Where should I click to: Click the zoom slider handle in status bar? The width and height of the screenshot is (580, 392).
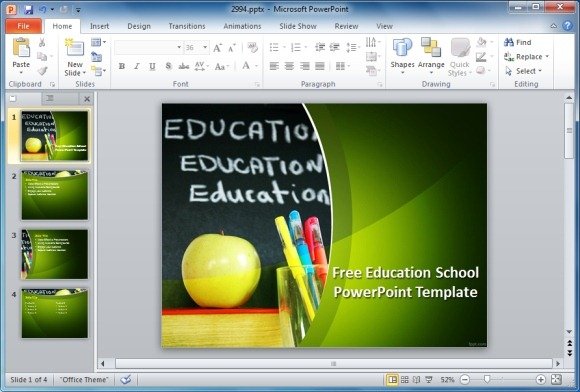click(487, 379)
